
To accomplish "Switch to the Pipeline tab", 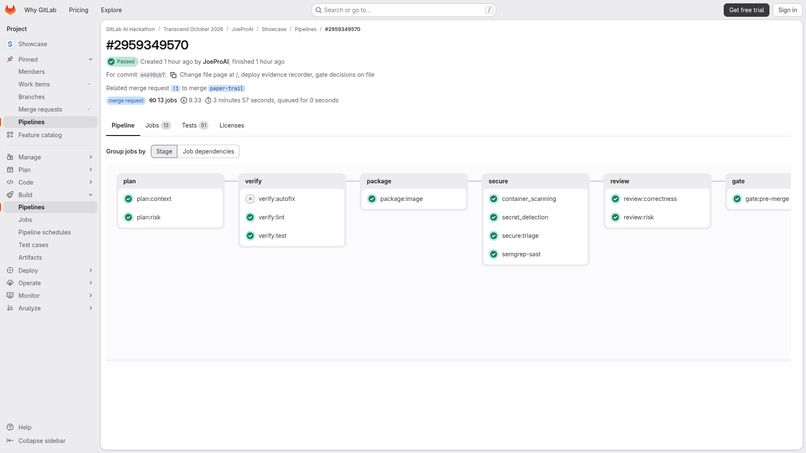I will coord(123,125).
